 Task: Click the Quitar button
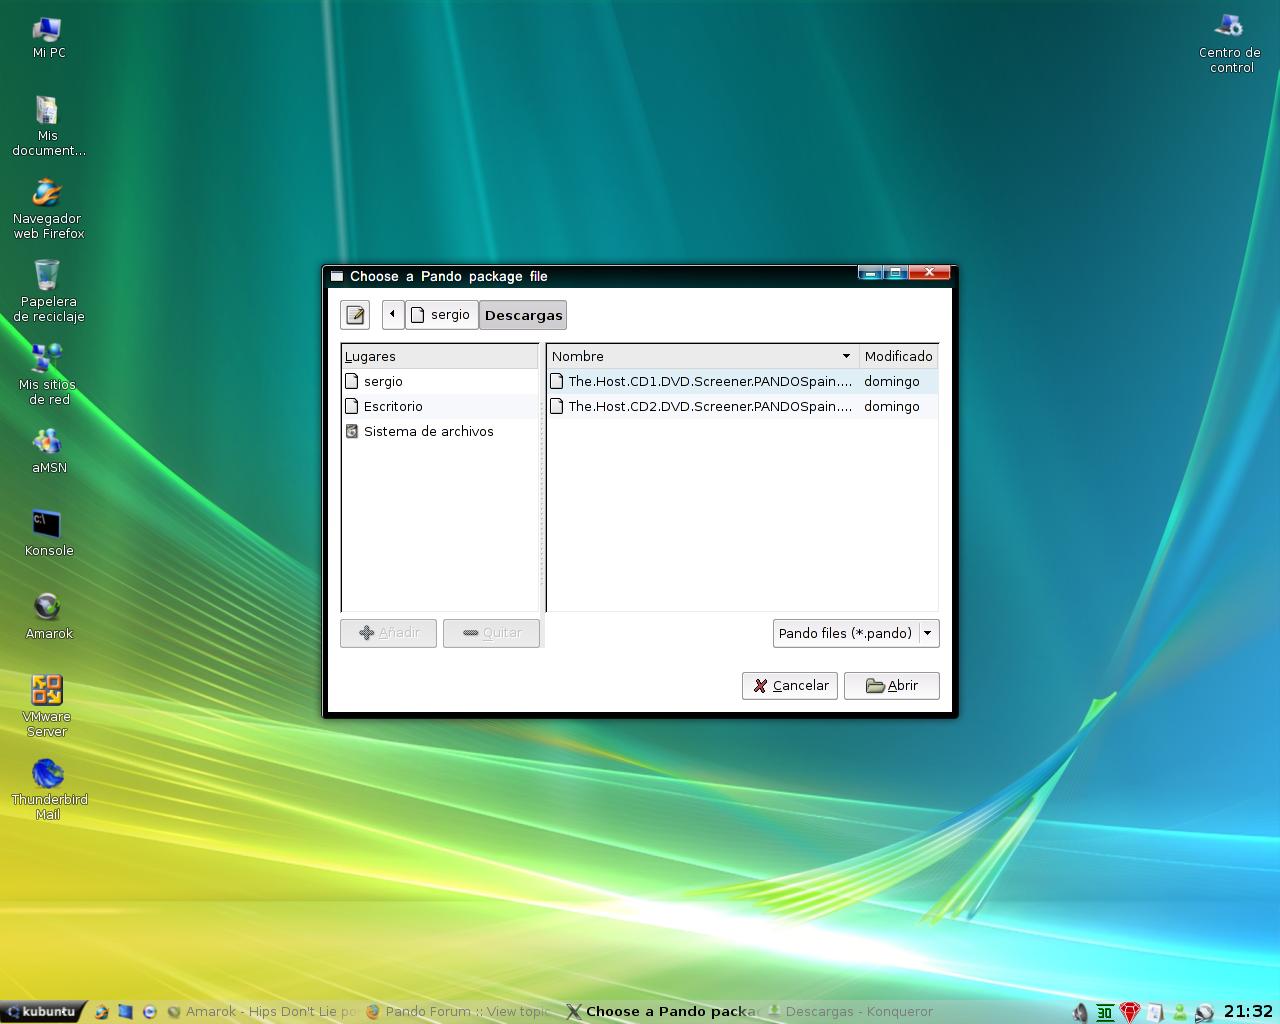pos(491,633)
